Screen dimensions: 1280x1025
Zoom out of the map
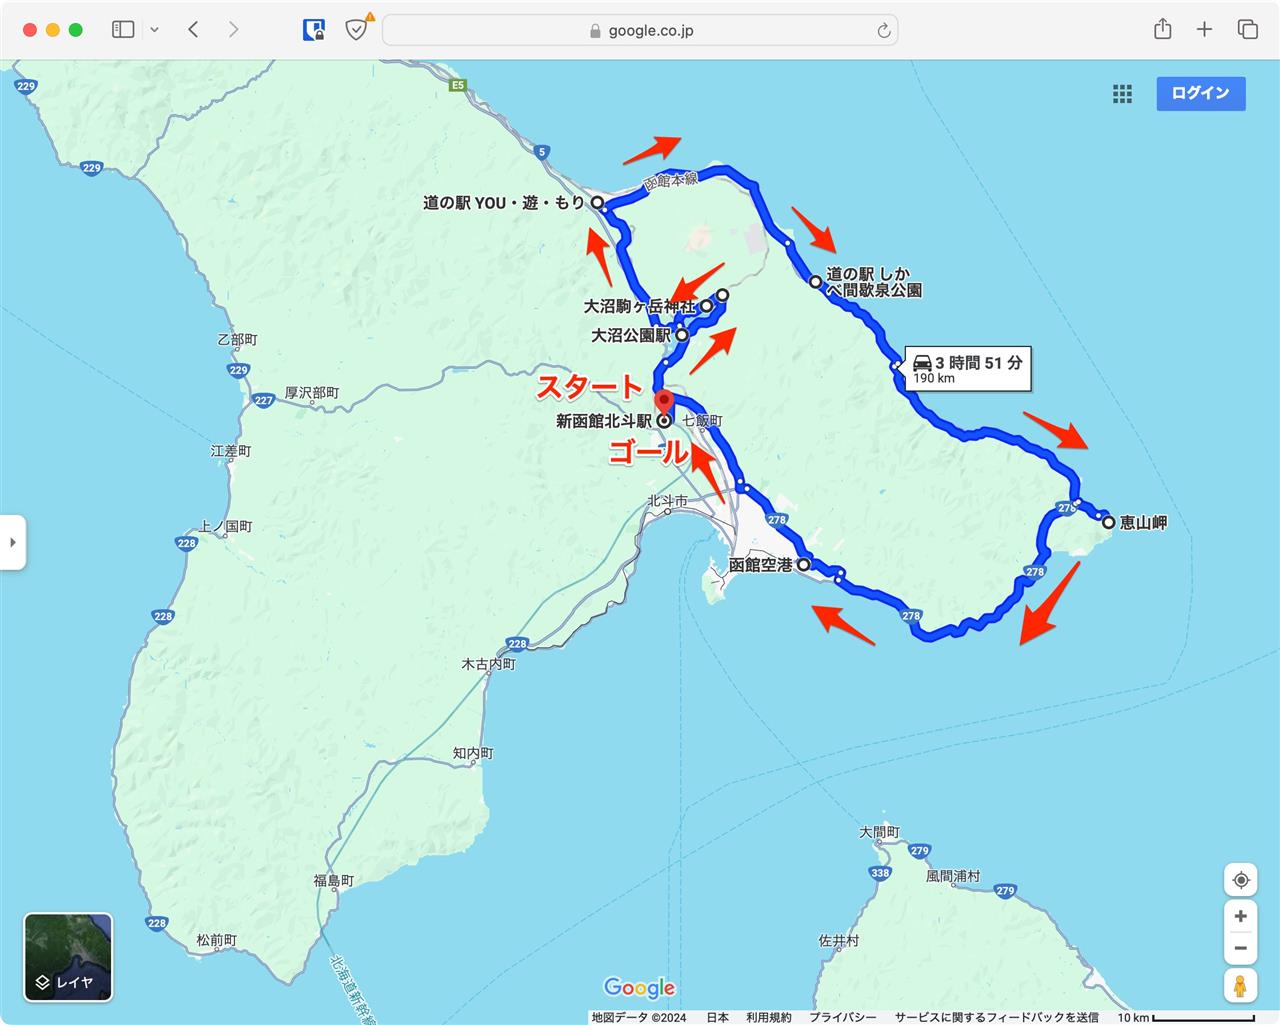[1240, 948]
